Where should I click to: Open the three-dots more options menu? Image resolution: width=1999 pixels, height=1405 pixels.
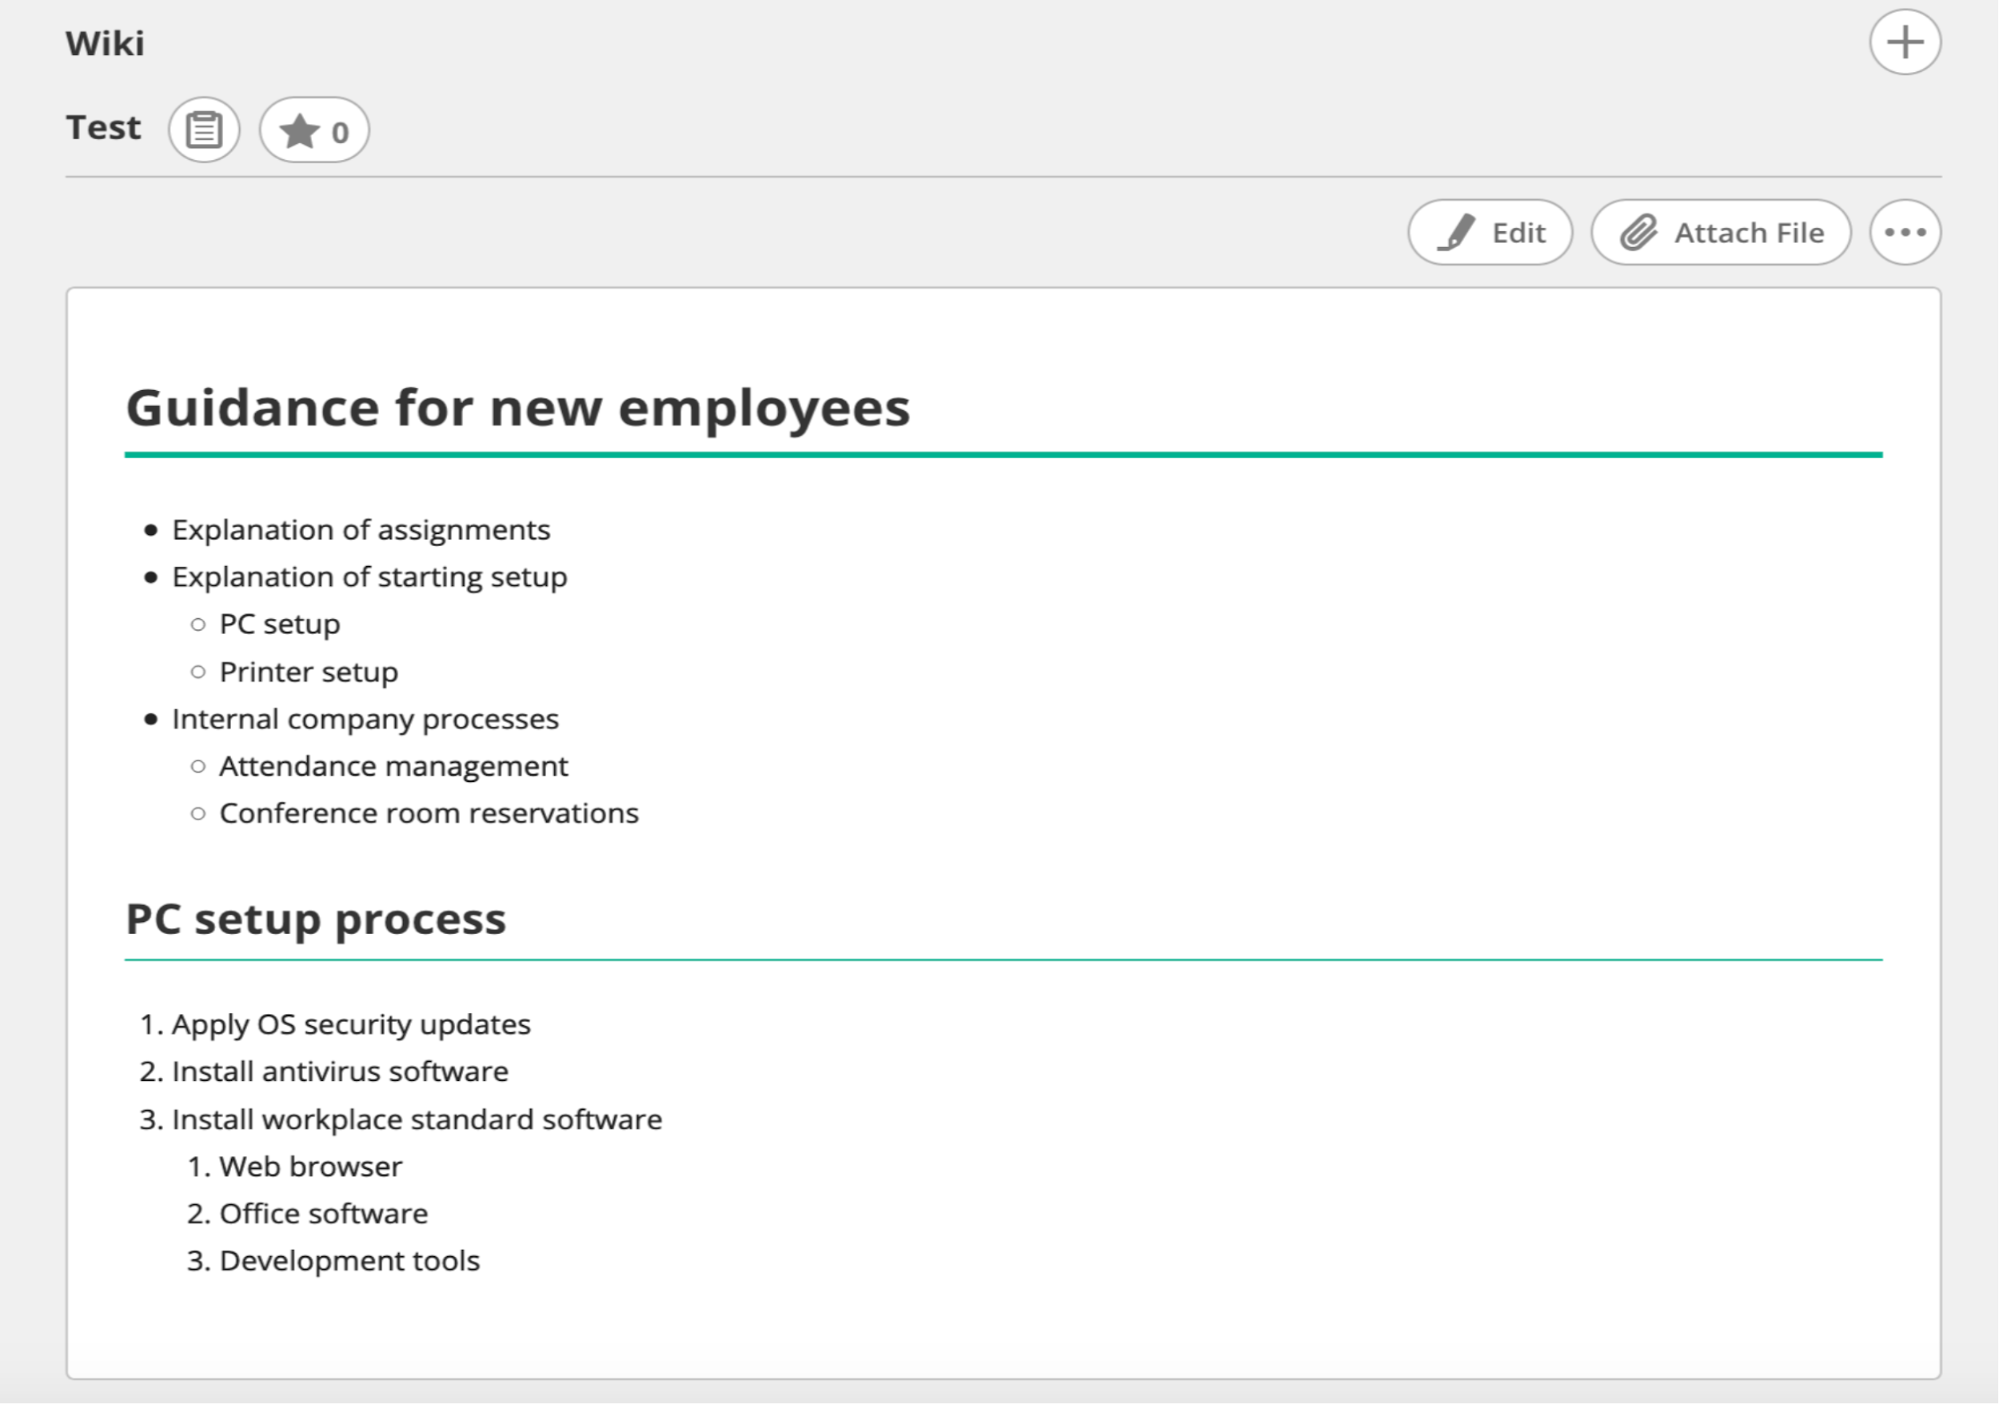point(1905,232)
